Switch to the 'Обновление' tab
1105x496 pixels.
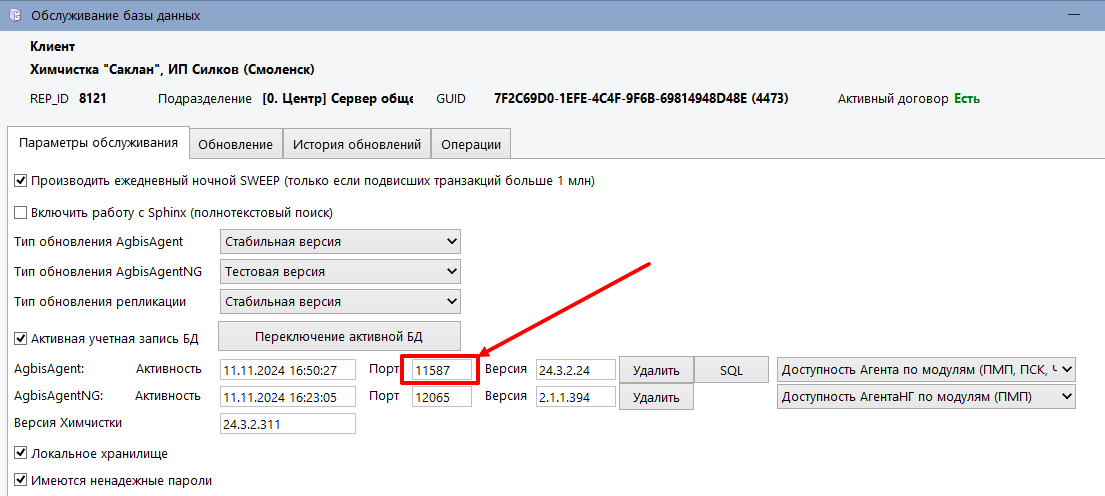tap(235, 144)
